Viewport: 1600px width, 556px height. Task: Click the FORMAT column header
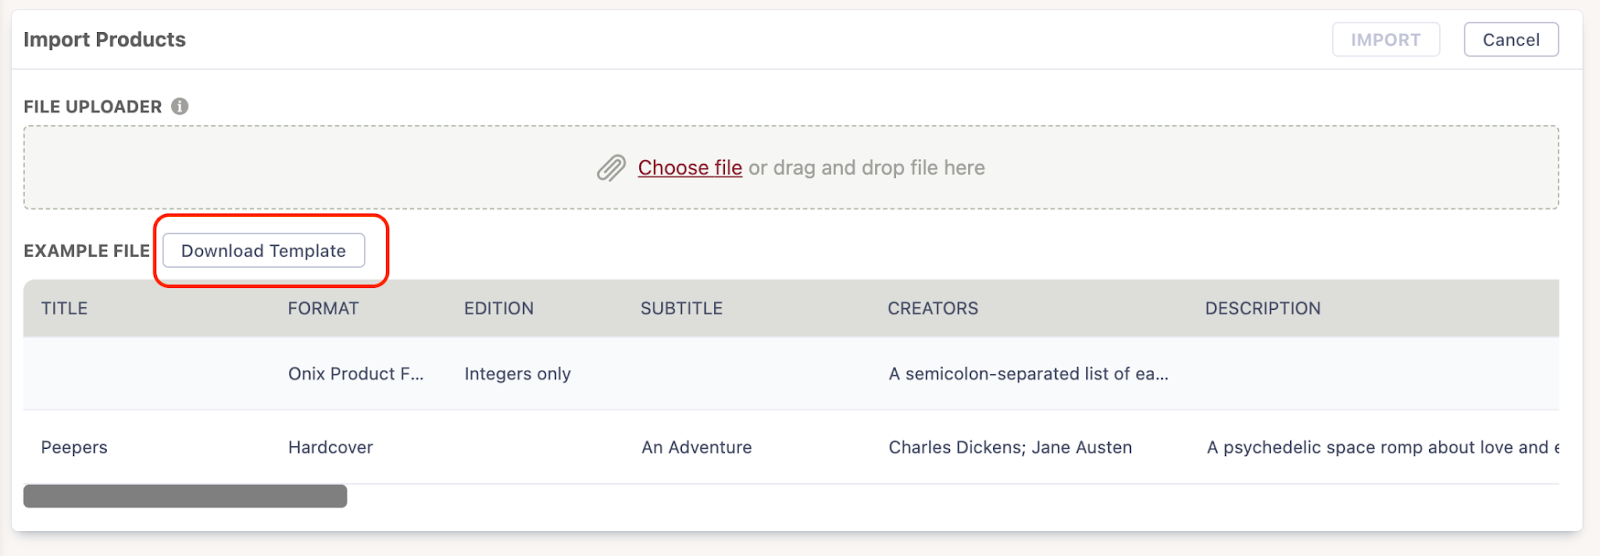[x=323, y=308]
